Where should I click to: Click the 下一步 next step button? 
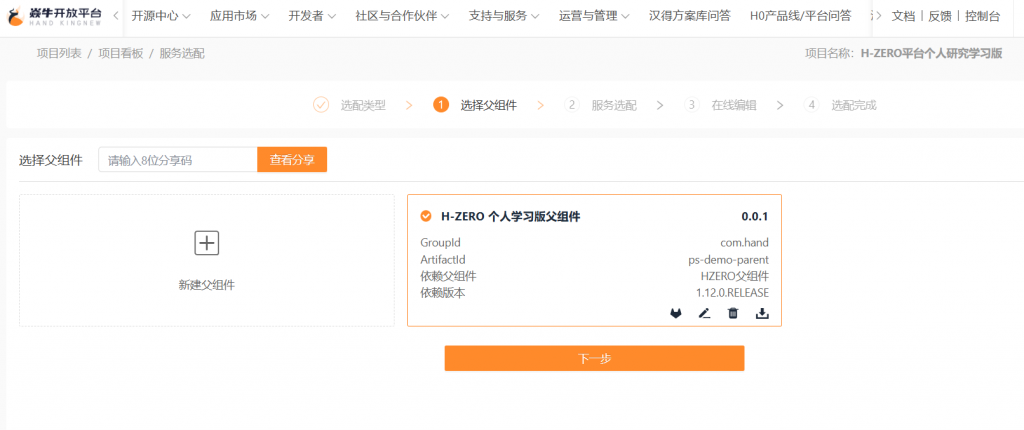pos(594,358)
